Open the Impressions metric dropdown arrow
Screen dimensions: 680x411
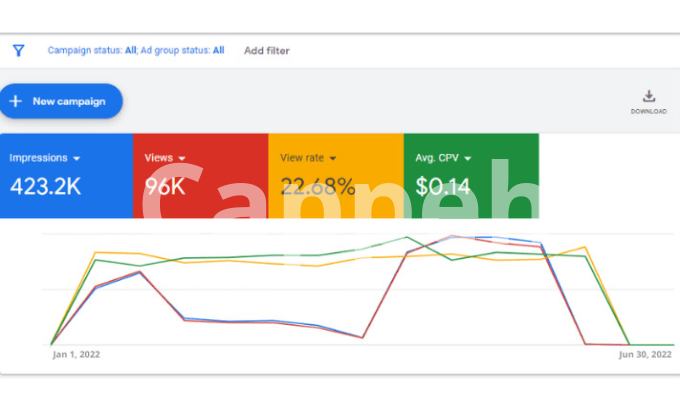(x=77, y=158)
